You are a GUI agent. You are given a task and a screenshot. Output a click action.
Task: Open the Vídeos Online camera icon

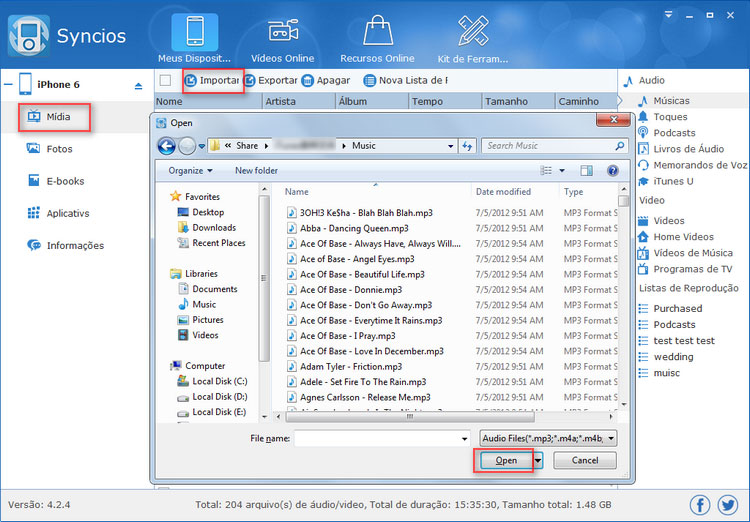(x=284, y=32)
